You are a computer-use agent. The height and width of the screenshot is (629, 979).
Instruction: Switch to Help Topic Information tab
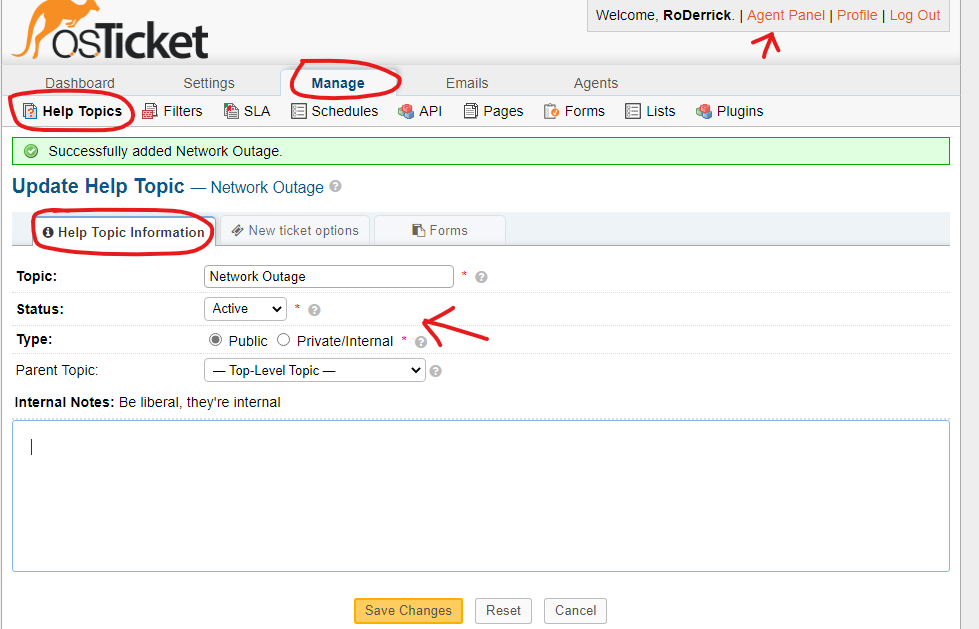pyautogui.click(x=124, y=232)
